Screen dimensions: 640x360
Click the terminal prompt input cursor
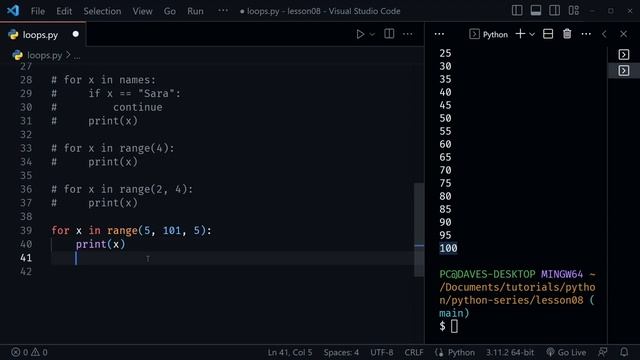(454, 326)
